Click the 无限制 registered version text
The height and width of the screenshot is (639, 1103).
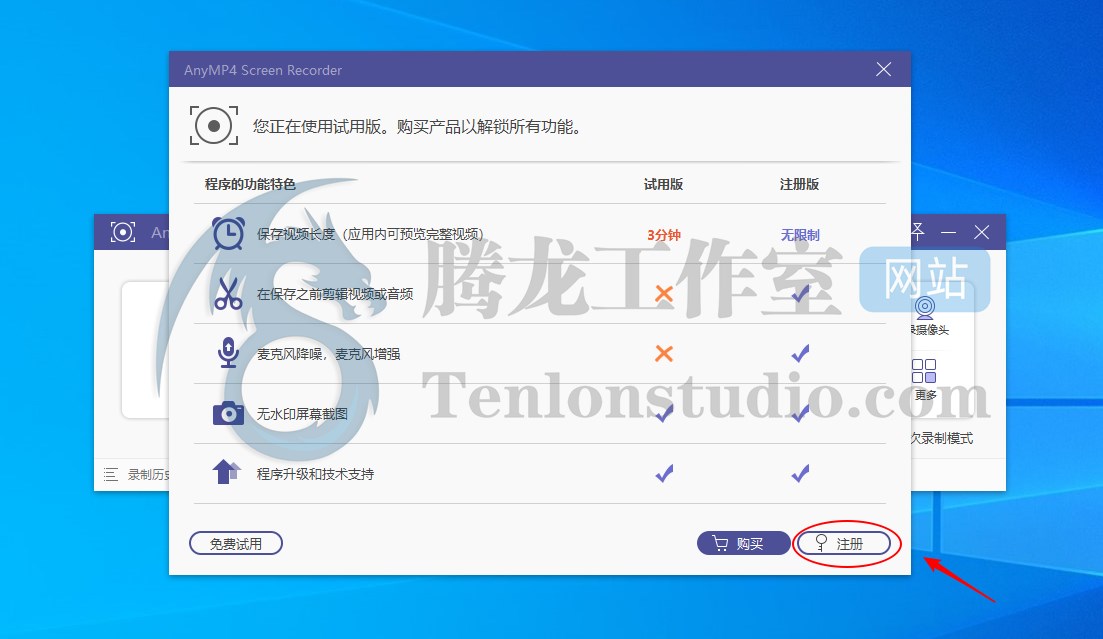coord(800,235)
